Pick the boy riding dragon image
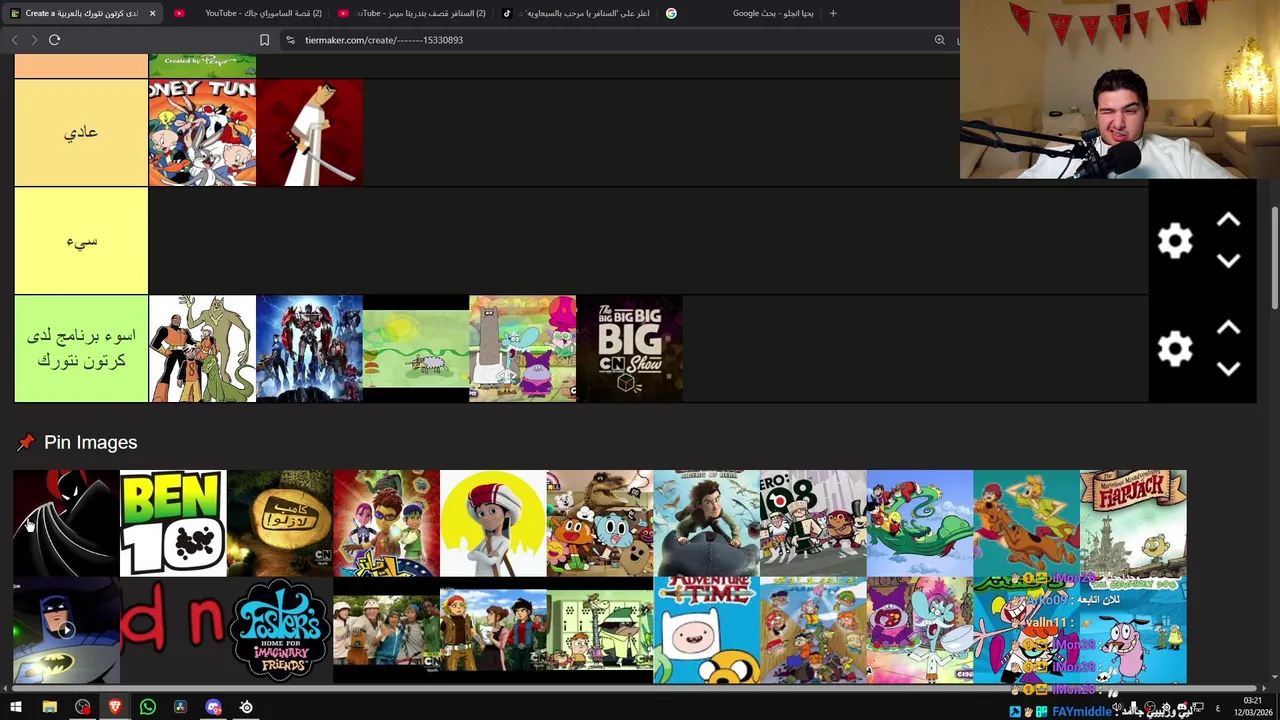Image resolution: width=1280 pixels, height=720 pixels. coord(707,523)
